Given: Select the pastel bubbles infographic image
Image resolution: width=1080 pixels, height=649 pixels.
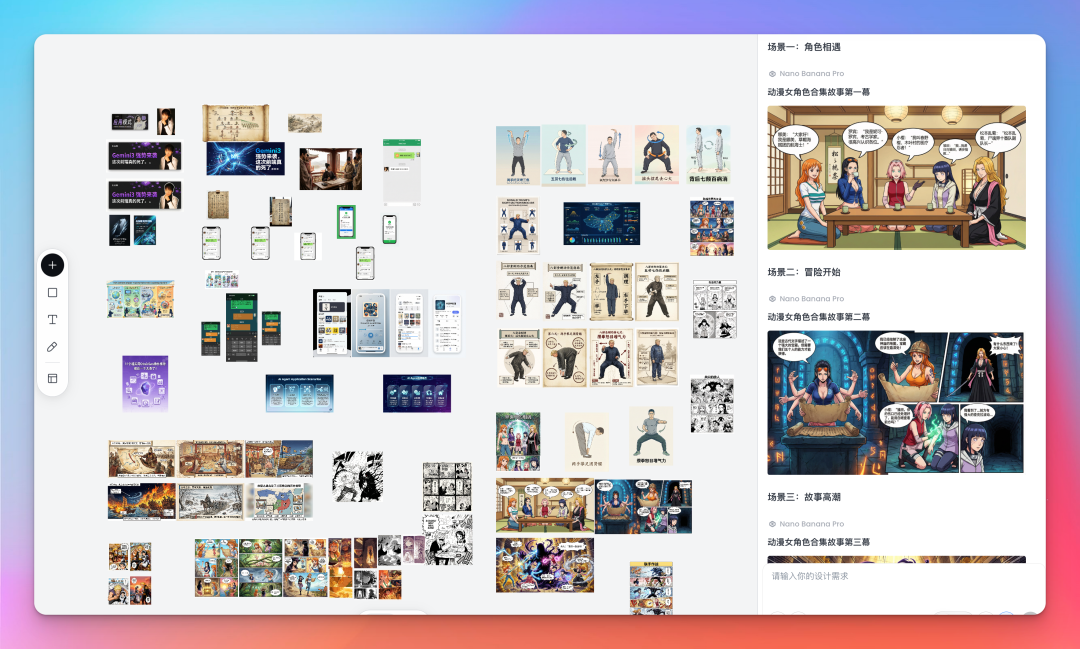Looking at the screenshot, I should [141, 299].
